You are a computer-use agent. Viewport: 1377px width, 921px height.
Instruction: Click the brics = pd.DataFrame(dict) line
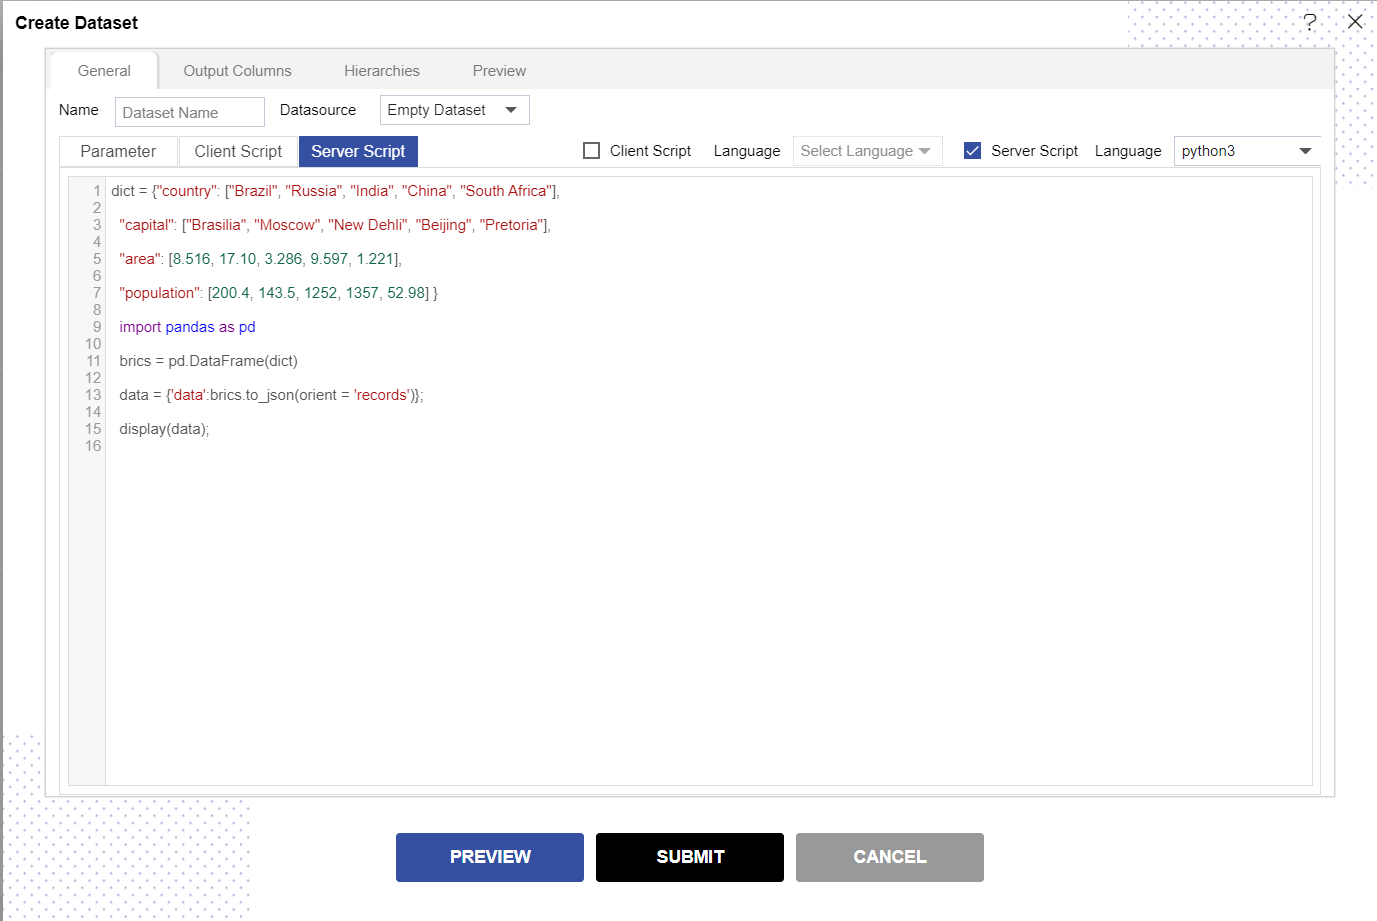(208, 361)
